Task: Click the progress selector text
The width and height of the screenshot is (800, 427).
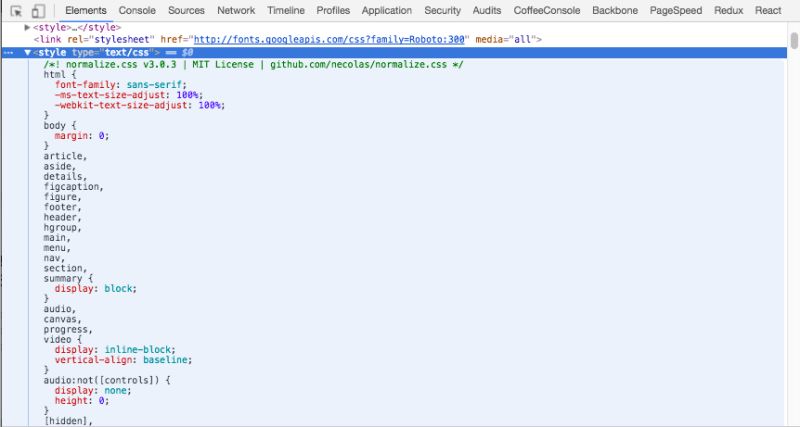Action: [68, 330]
